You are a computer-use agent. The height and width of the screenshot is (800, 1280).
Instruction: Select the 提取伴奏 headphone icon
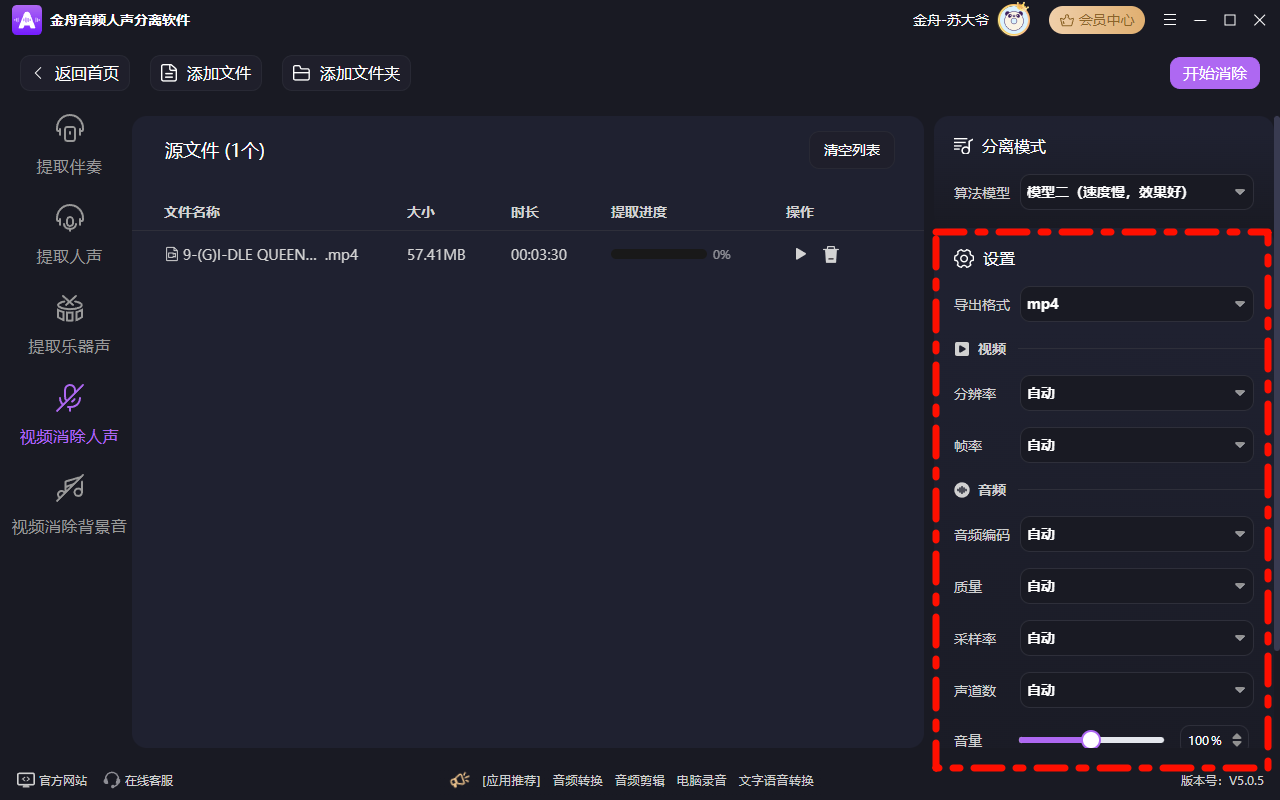tap(69, 129)
